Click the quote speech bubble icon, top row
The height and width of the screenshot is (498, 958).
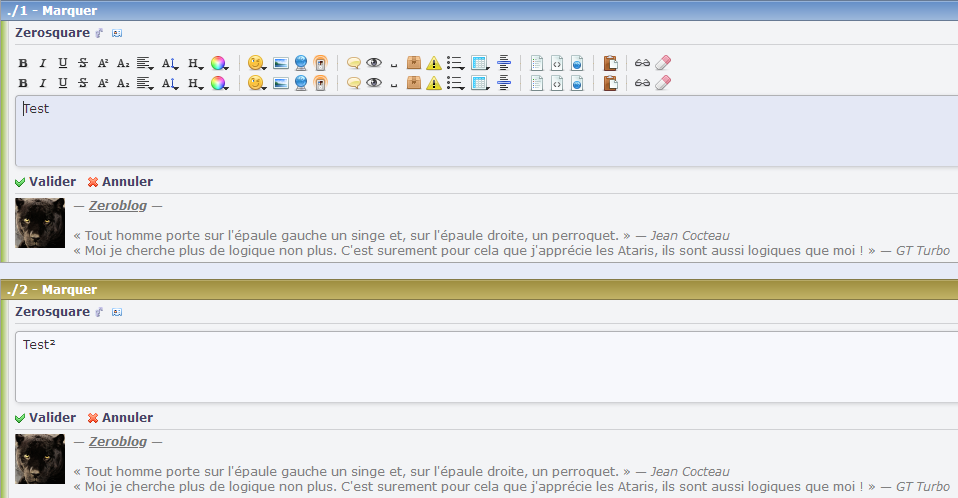353,63
